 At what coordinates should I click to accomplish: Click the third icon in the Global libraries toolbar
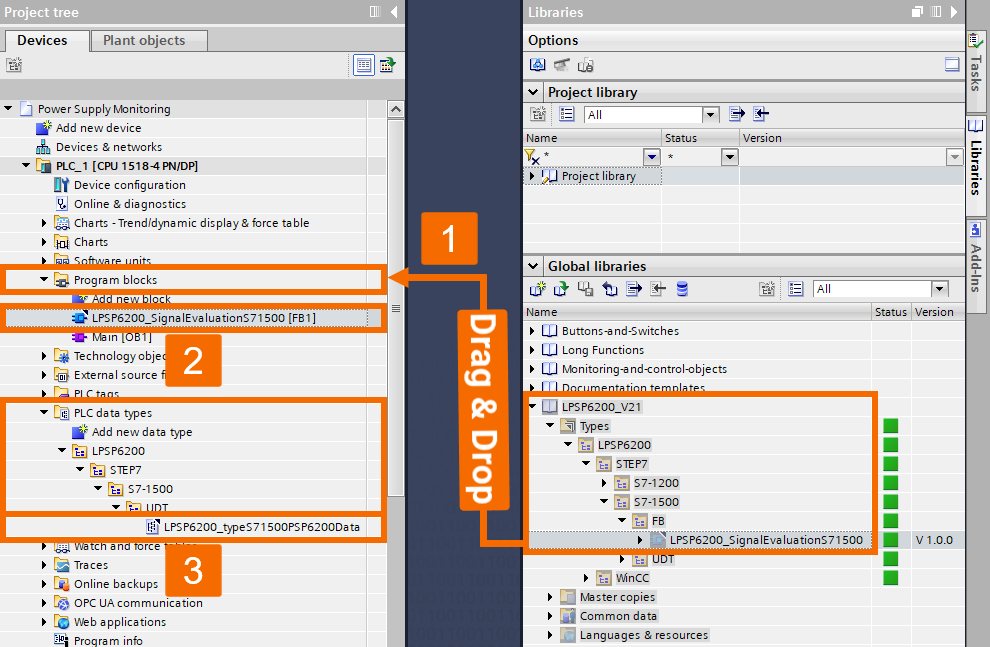click(585, 289)
